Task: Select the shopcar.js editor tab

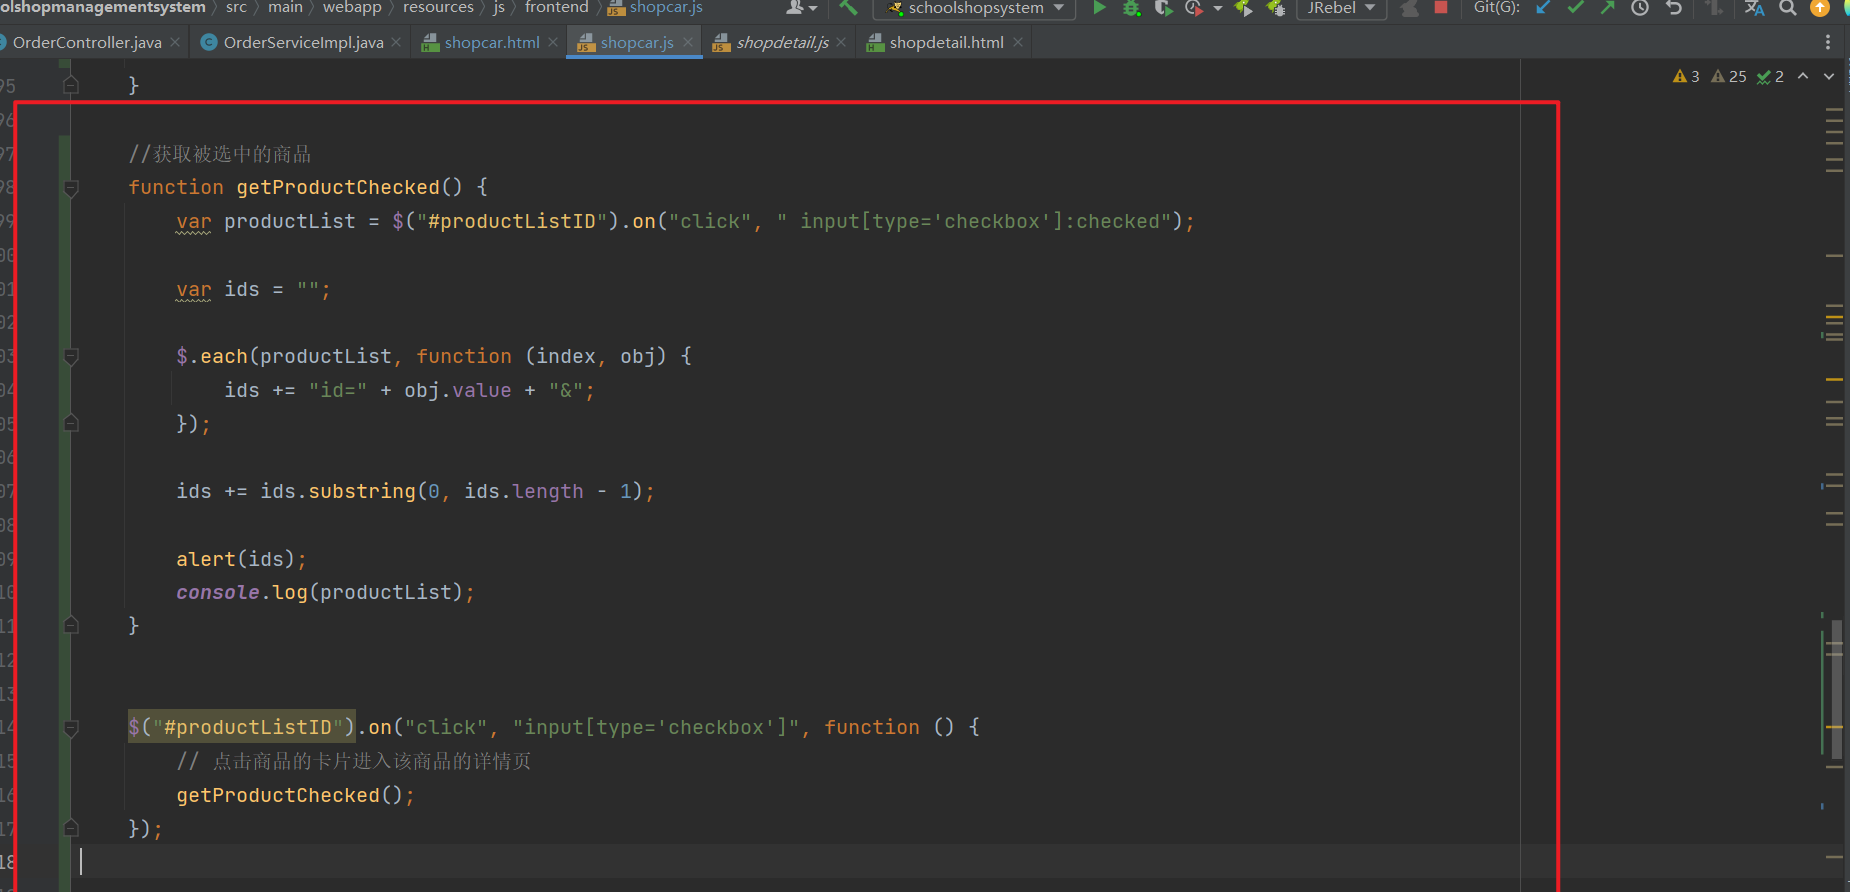Action: (x=637, y=42)
